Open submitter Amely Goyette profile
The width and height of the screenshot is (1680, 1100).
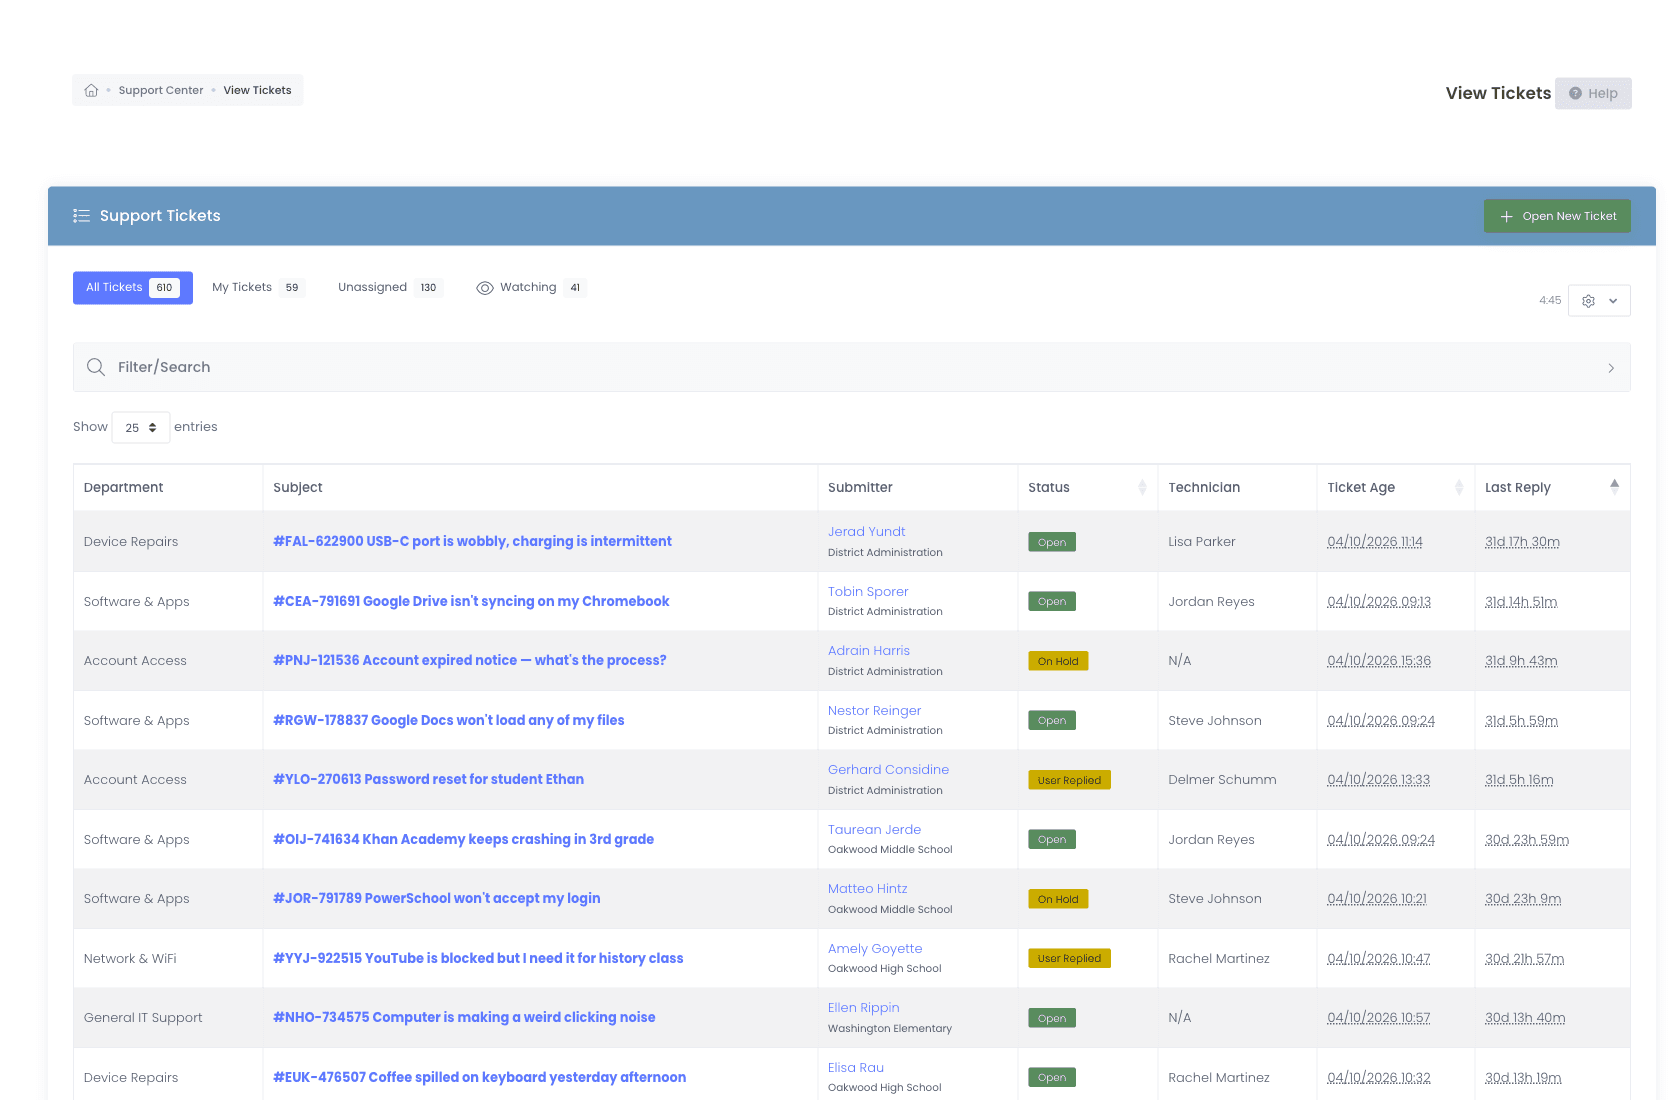[875, 949]
